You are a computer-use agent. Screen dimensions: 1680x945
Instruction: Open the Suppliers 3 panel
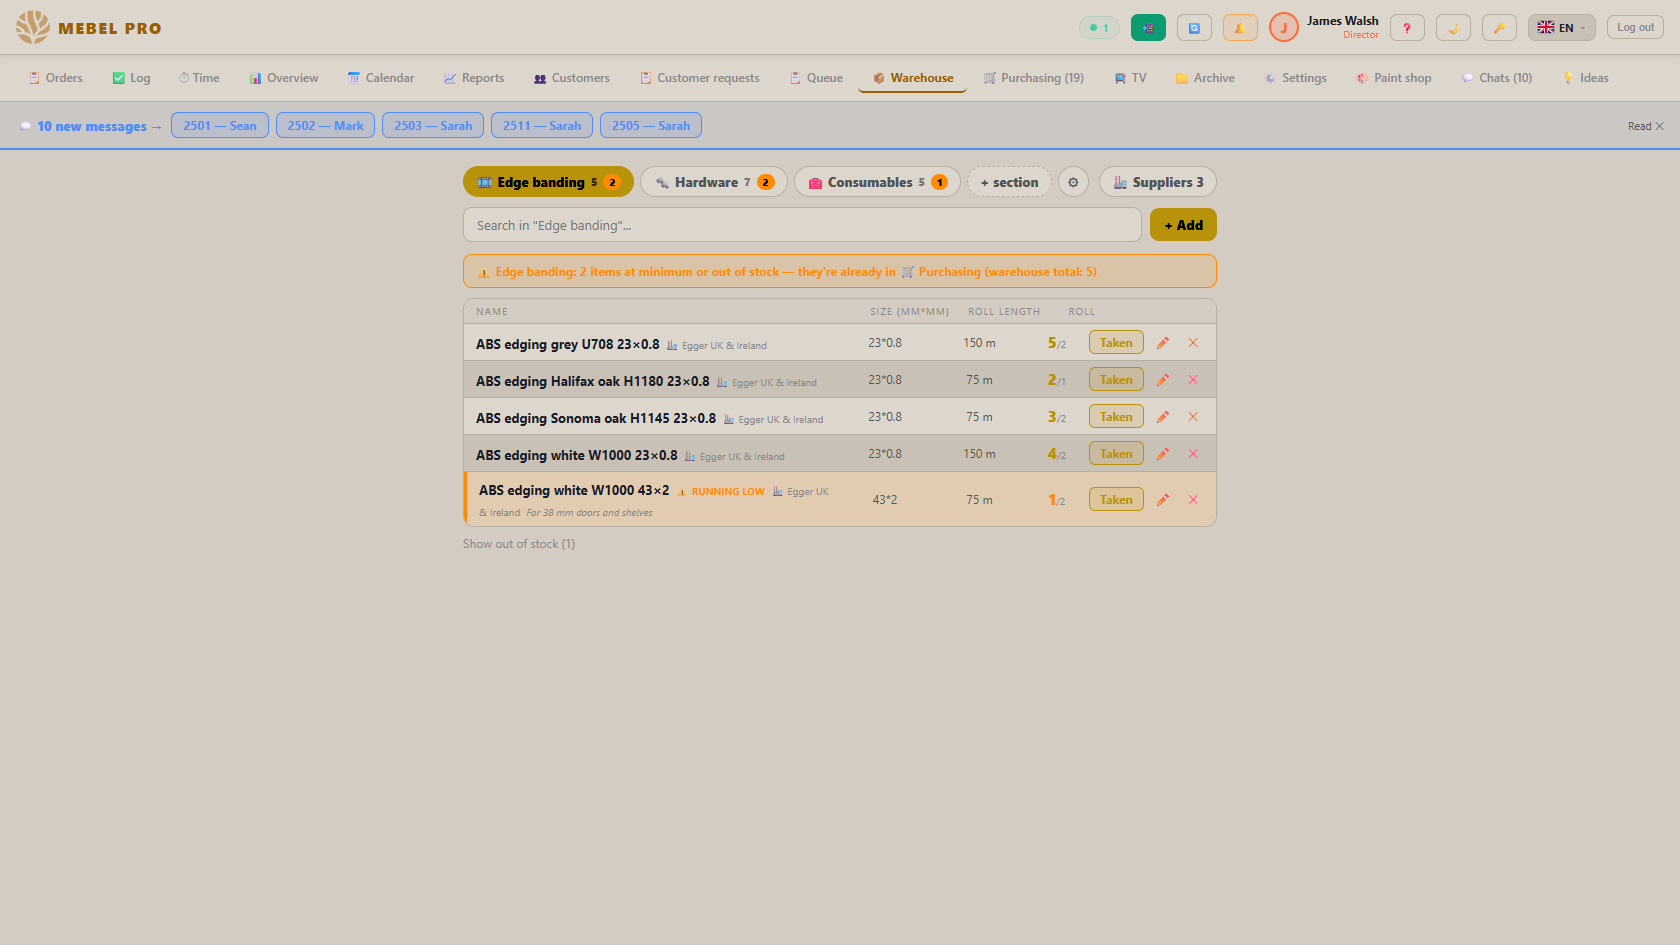point(1158,182)
